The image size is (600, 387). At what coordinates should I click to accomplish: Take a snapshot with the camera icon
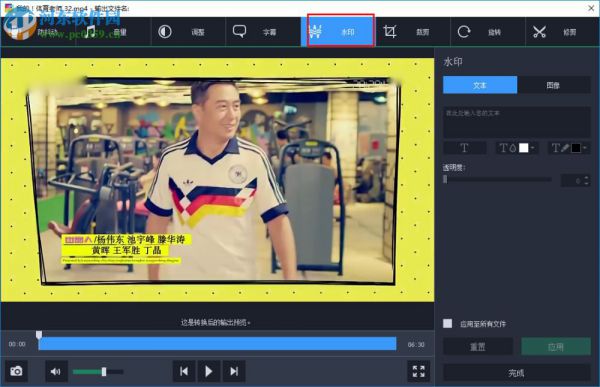16,371
